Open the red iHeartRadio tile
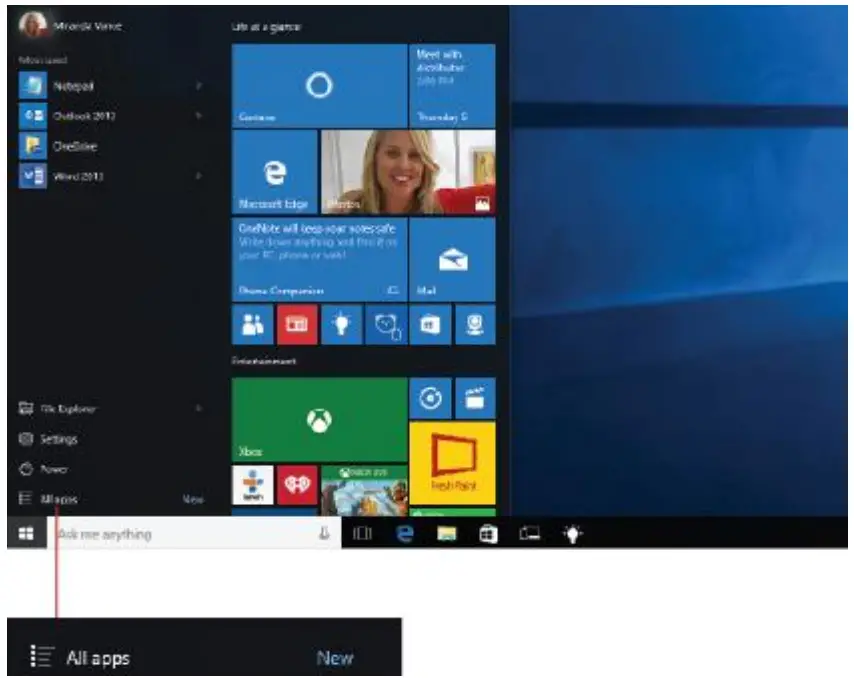 [x=297, y=485]
